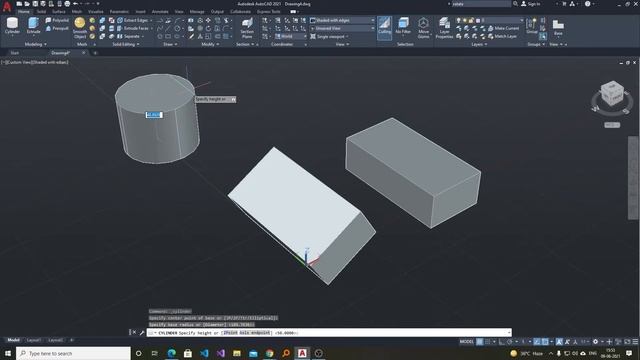Viewport: 640px width, 360px height.
Task: Open the Express Tools ribbon tab
Action: pyautogui.click(x=269, y=12)
